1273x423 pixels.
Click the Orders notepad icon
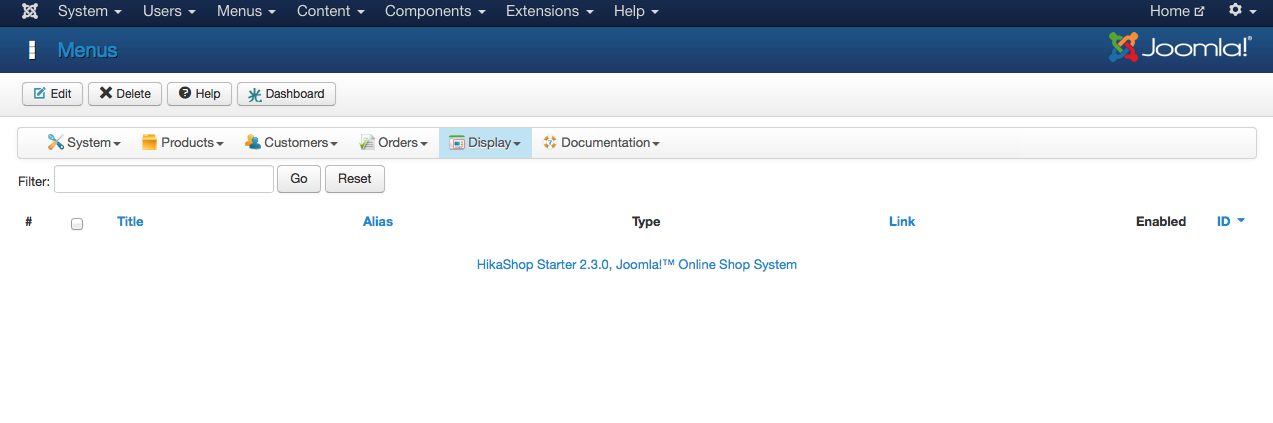tap(367, 143)
